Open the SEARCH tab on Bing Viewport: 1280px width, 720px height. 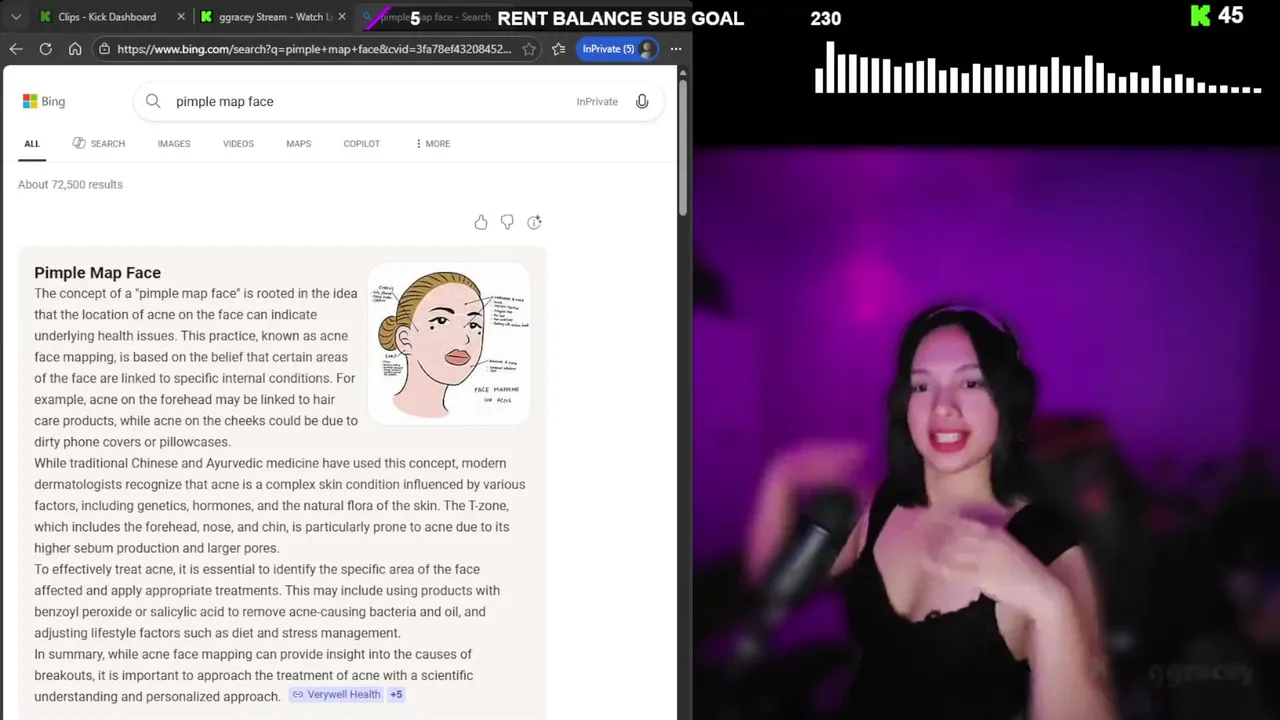(99, 144)
